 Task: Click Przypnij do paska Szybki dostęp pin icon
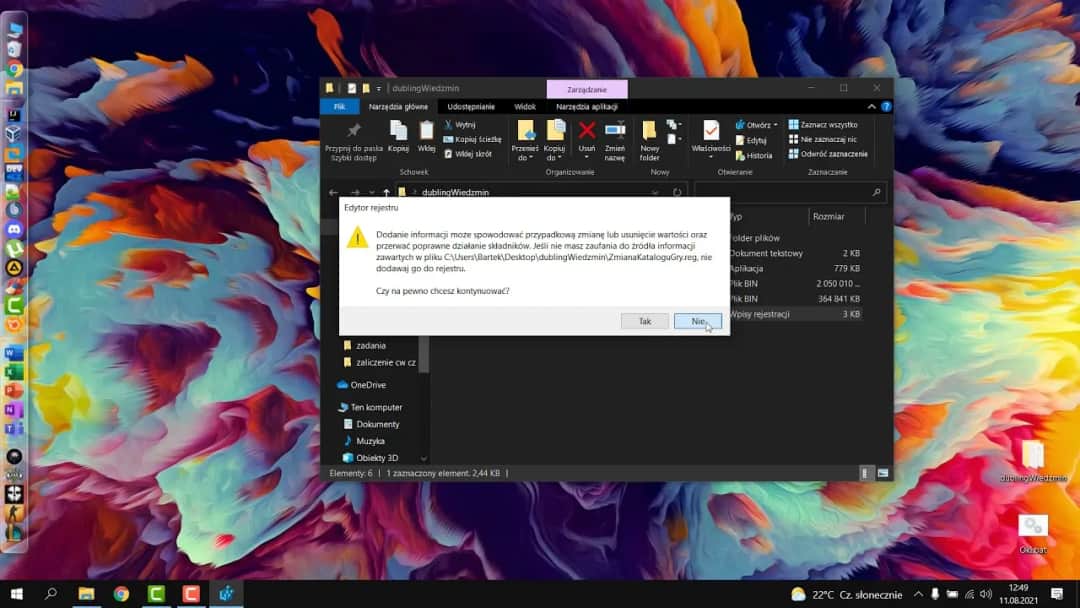tap(353, 131)
